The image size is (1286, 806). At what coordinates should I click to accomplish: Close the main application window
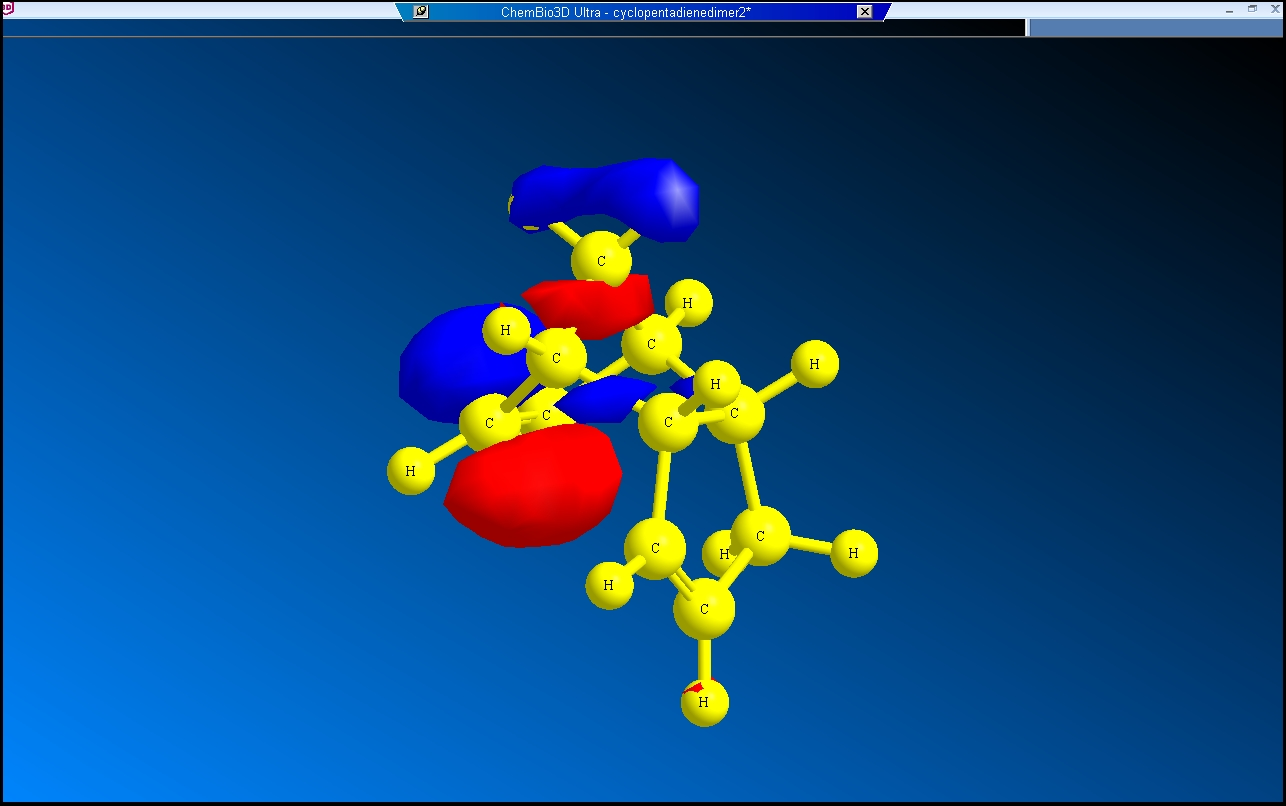point(1275,9)
